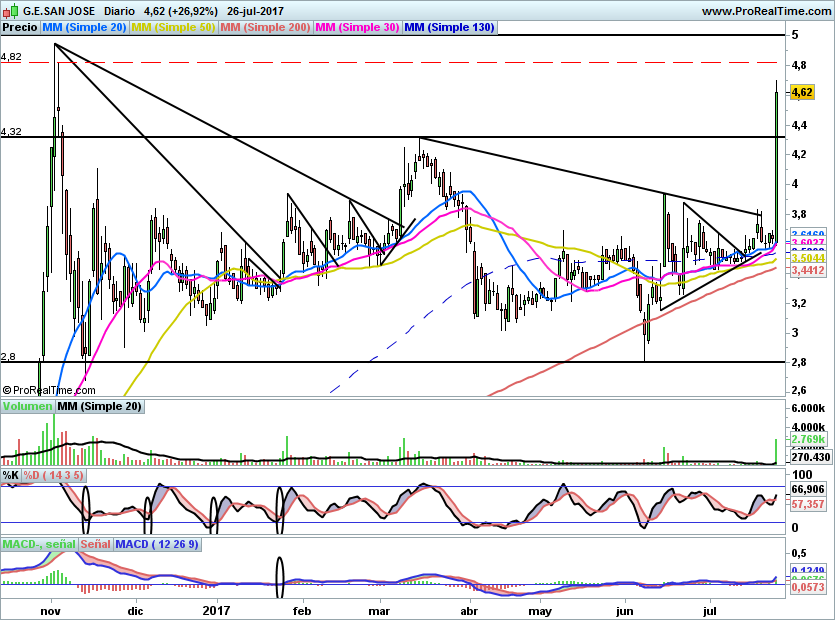Click the %K stochastic label
This screenshot has width=835, height=620.
click(11, 475)
